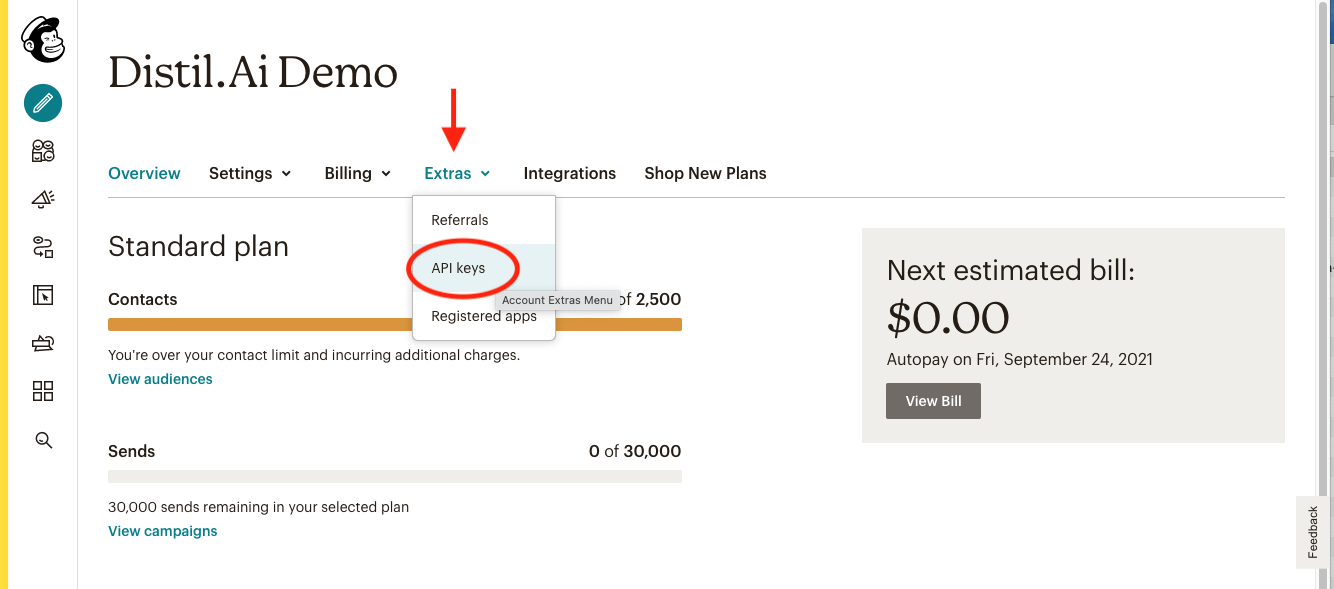Click the Mailchimp Freddie logo
The width and height of the screenshot is (1334, 589).
[x=43, y=41]
